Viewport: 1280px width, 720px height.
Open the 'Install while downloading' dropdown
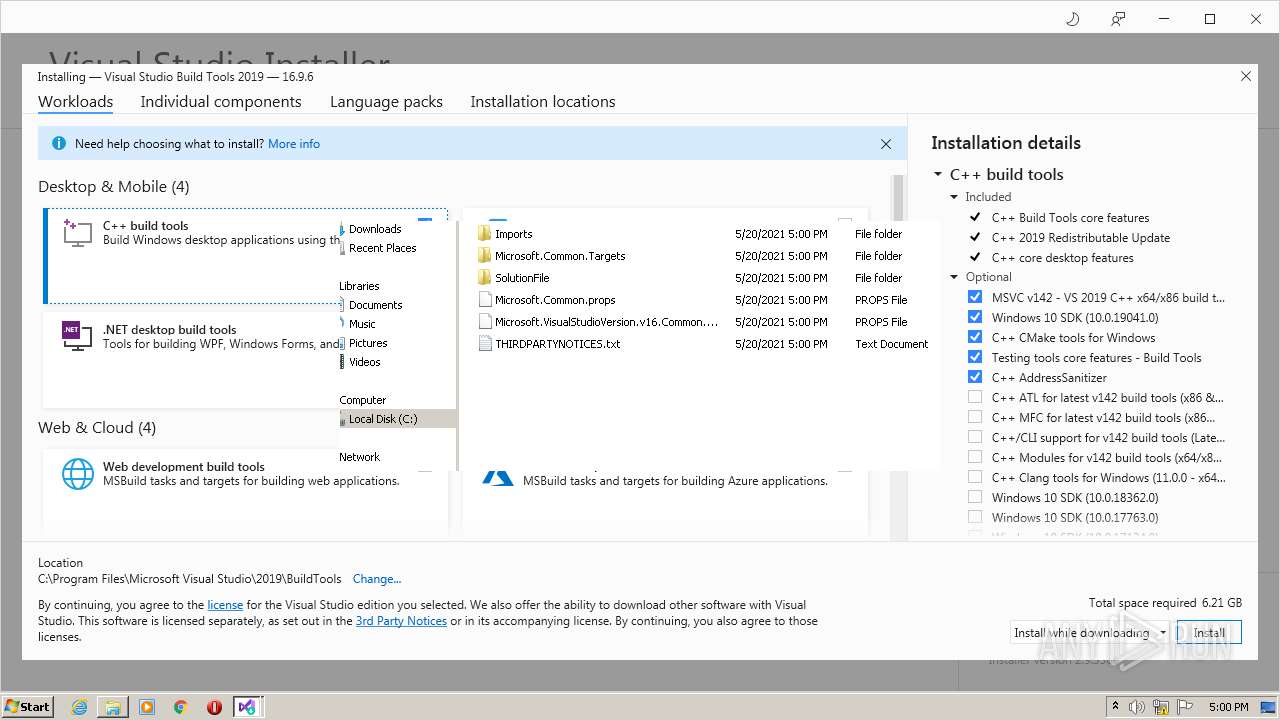click(1163, 633)
